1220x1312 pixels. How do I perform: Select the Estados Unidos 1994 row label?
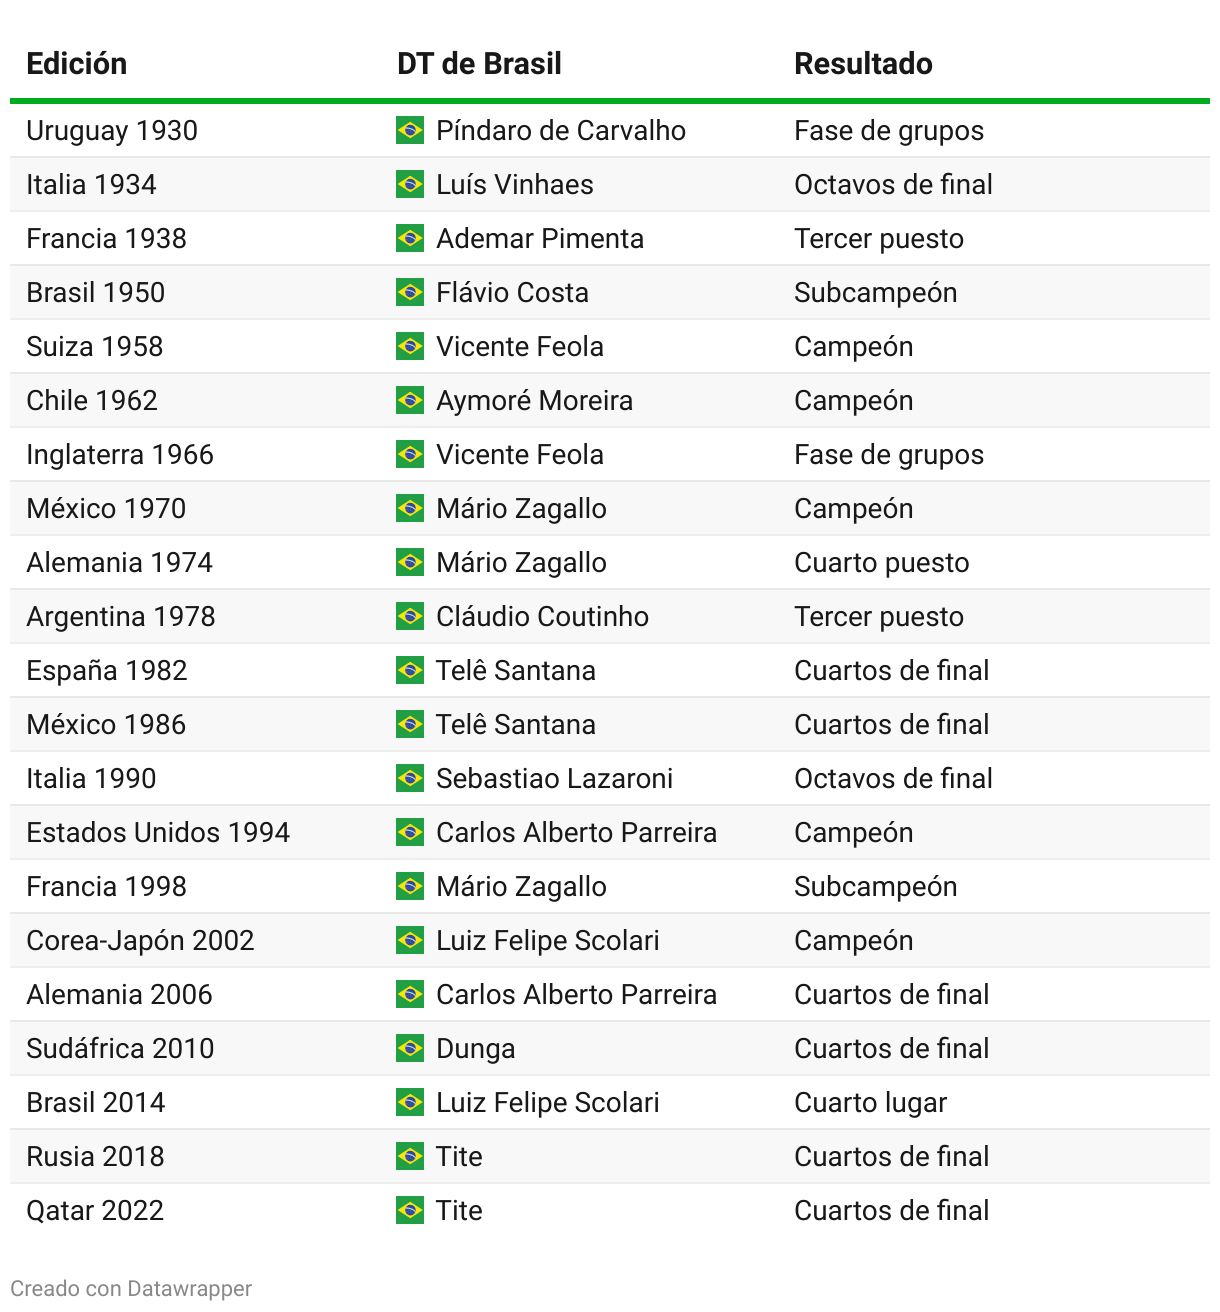coord(158,832)
